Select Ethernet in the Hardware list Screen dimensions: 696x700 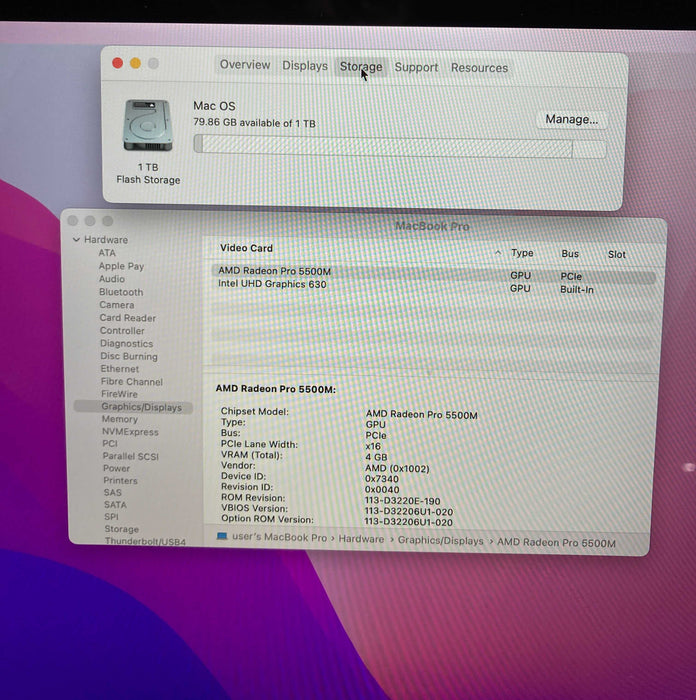click(x=120, y=369)
